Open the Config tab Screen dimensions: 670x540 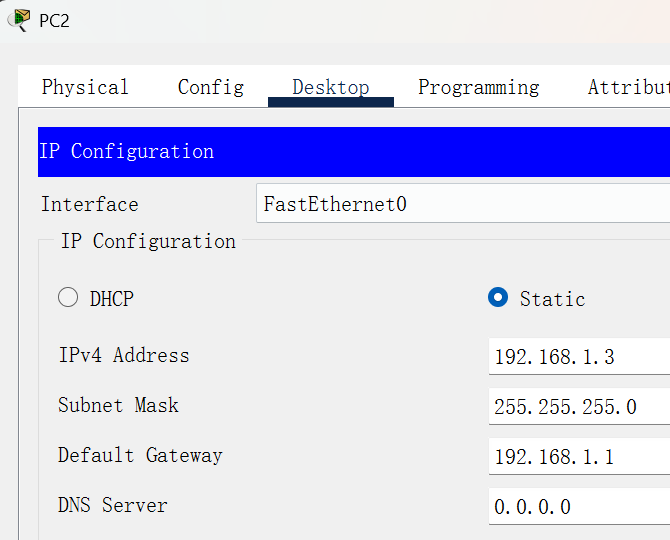(x=211, y=87)
